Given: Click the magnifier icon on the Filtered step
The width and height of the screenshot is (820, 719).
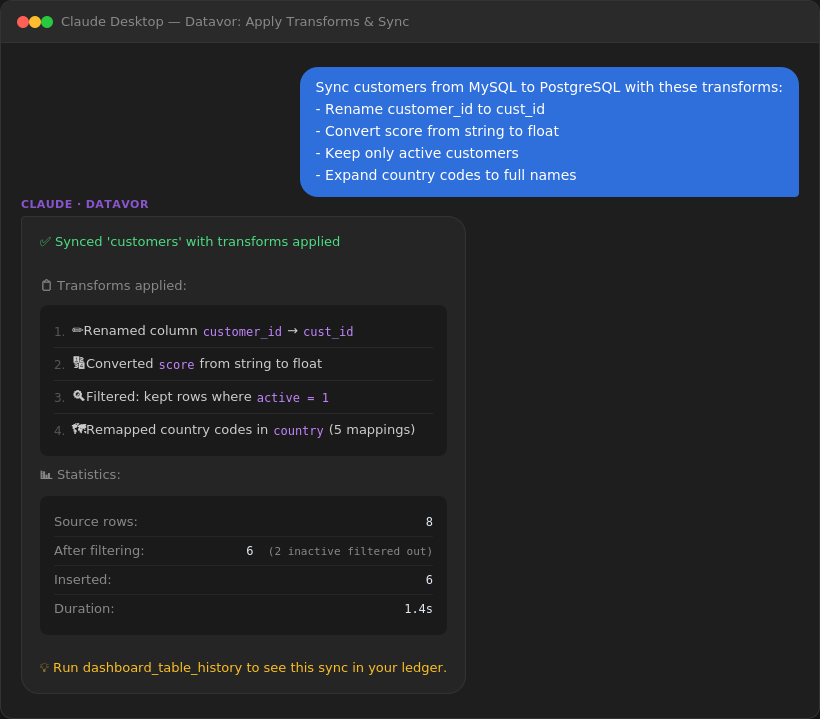Looking at the screenshot, I should (x=78, y=396).
